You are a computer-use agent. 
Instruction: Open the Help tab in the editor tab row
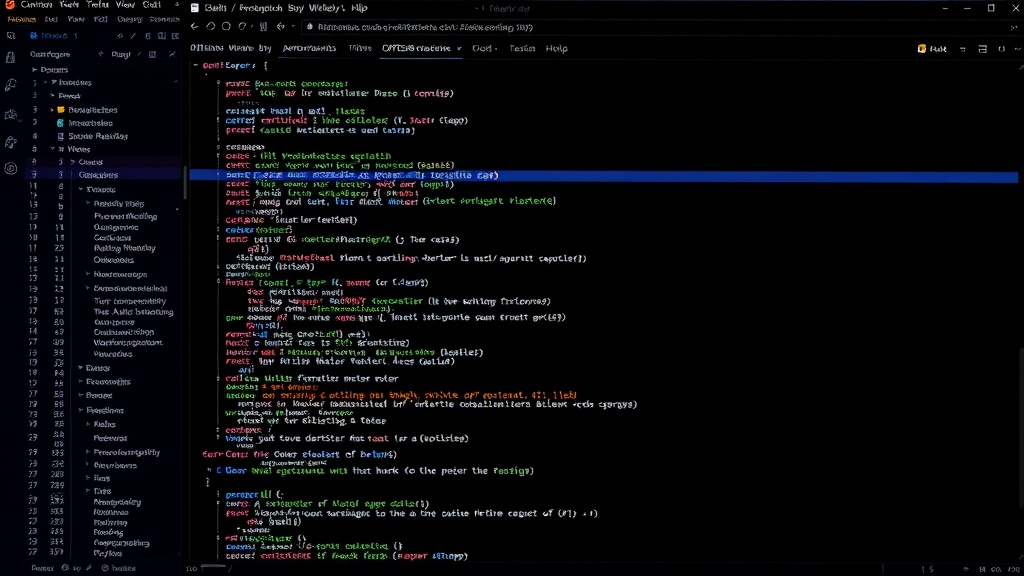click(x=556, y=48)
